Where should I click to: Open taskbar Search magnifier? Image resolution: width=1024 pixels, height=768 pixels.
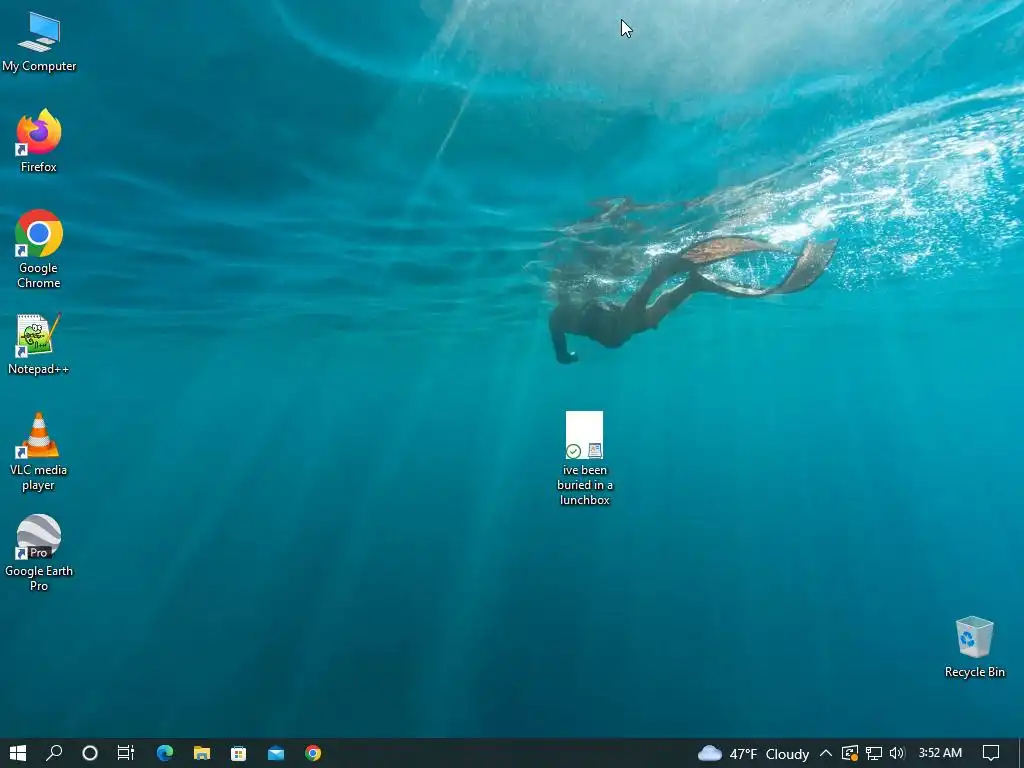click(x=54, y=753)
